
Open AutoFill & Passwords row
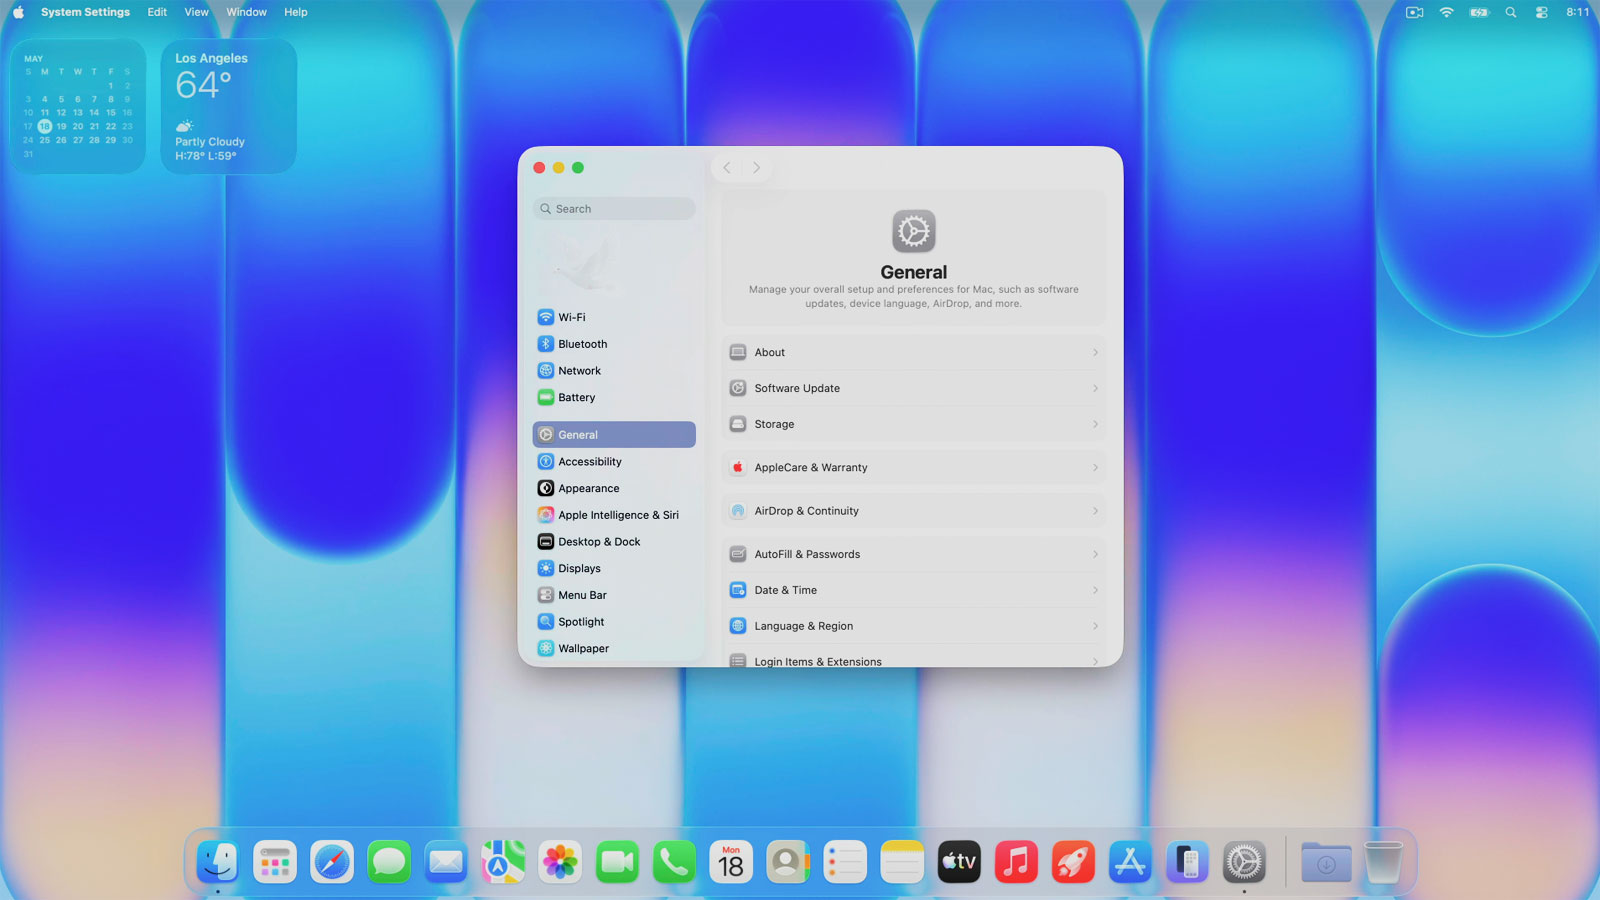[914, 554]
